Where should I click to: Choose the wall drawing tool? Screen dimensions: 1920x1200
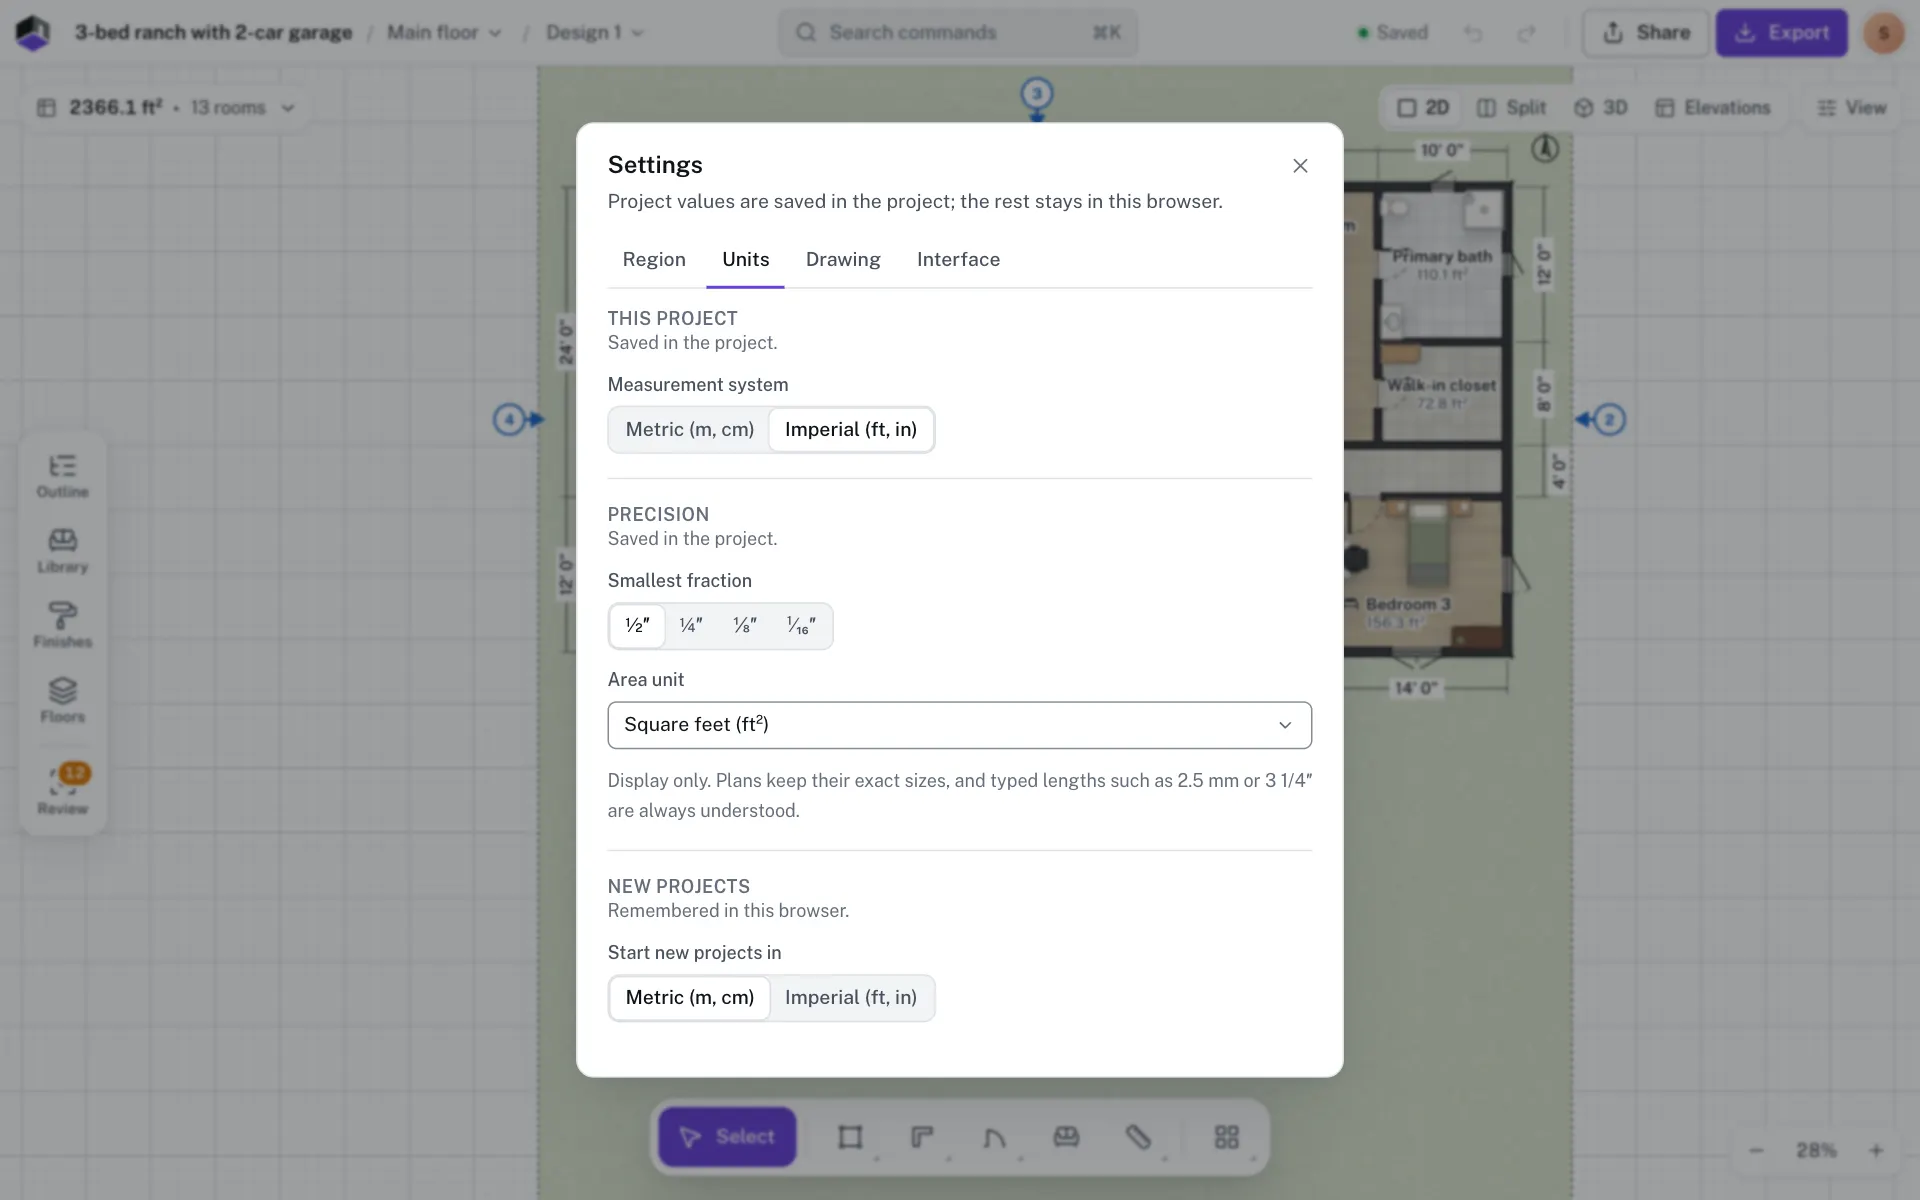pyautogui.click(x=922, y=1137)
